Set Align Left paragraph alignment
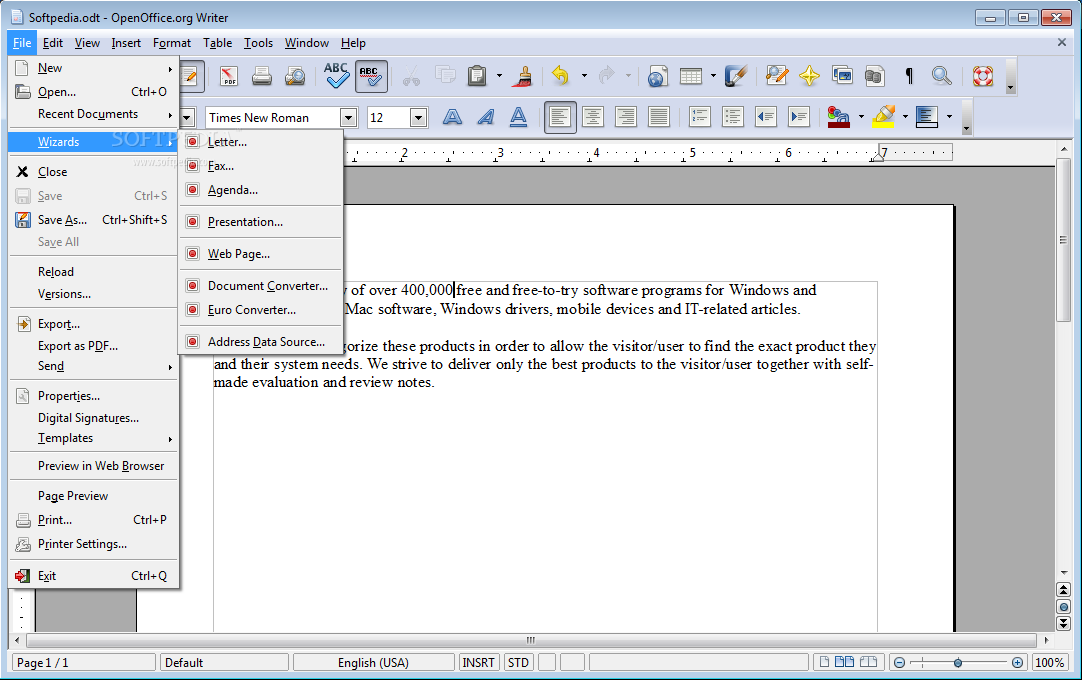The height and width of the screenshot is (680, 1082). pos(560,117)
